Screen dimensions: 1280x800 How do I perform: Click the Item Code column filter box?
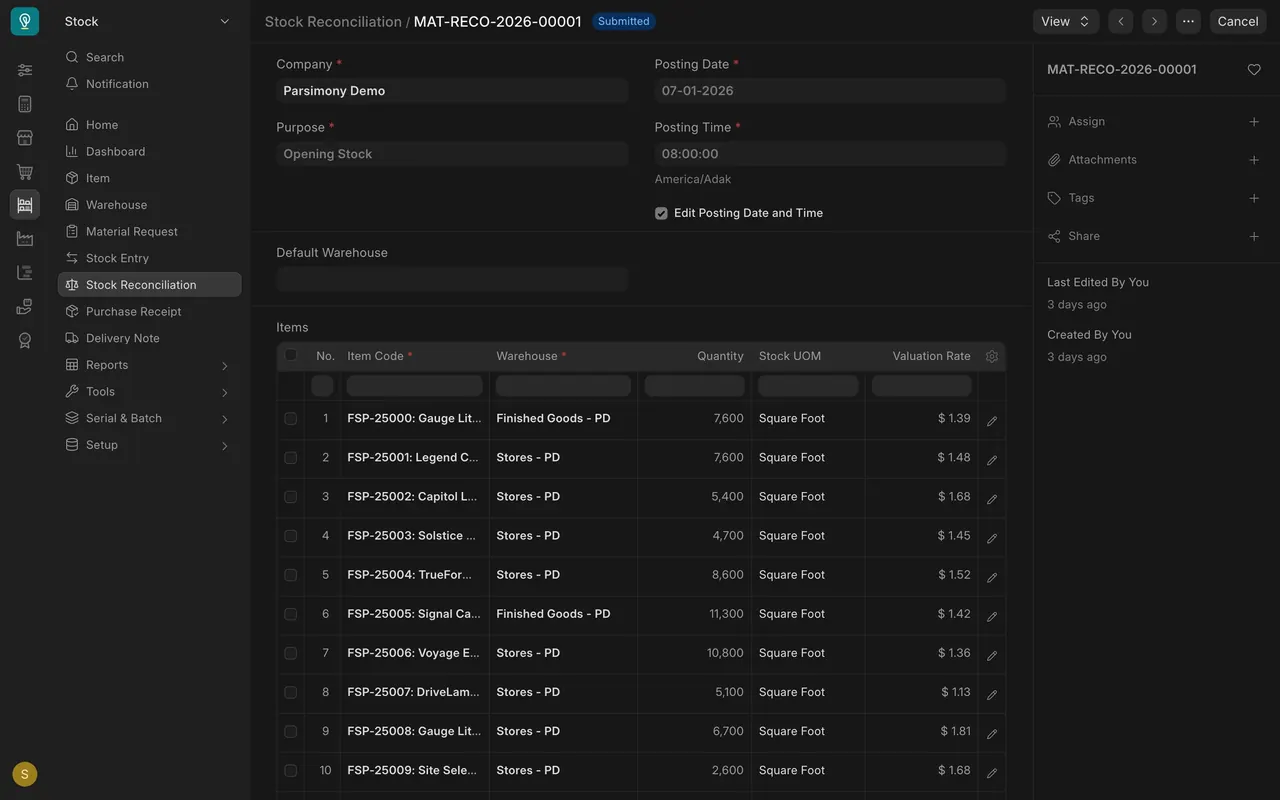[415, 385]
